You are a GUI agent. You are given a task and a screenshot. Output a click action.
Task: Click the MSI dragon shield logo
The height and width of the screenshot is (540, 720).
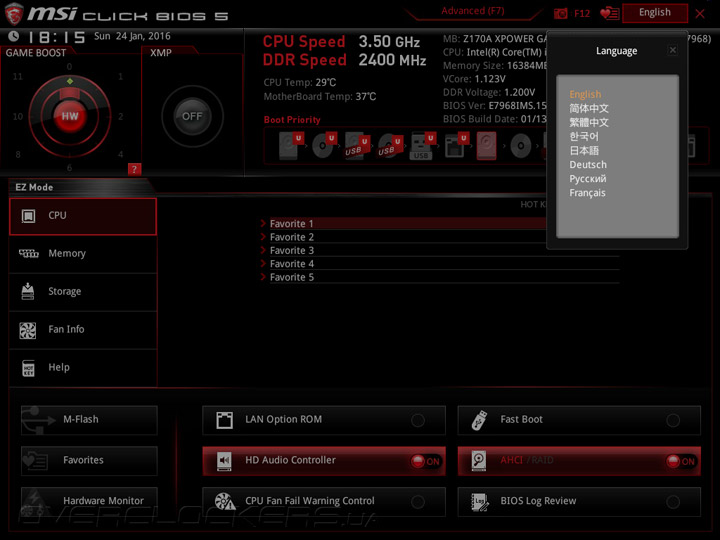pyautogui.click(x=14, y=13)
